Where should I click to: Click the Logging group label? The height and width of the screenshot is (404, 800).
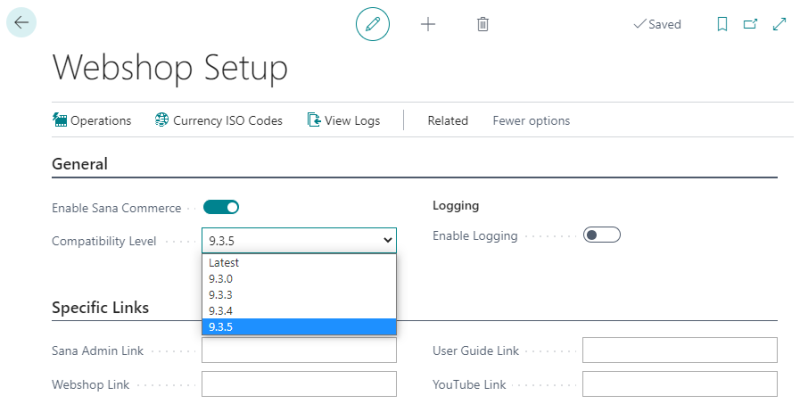(456, 206)
